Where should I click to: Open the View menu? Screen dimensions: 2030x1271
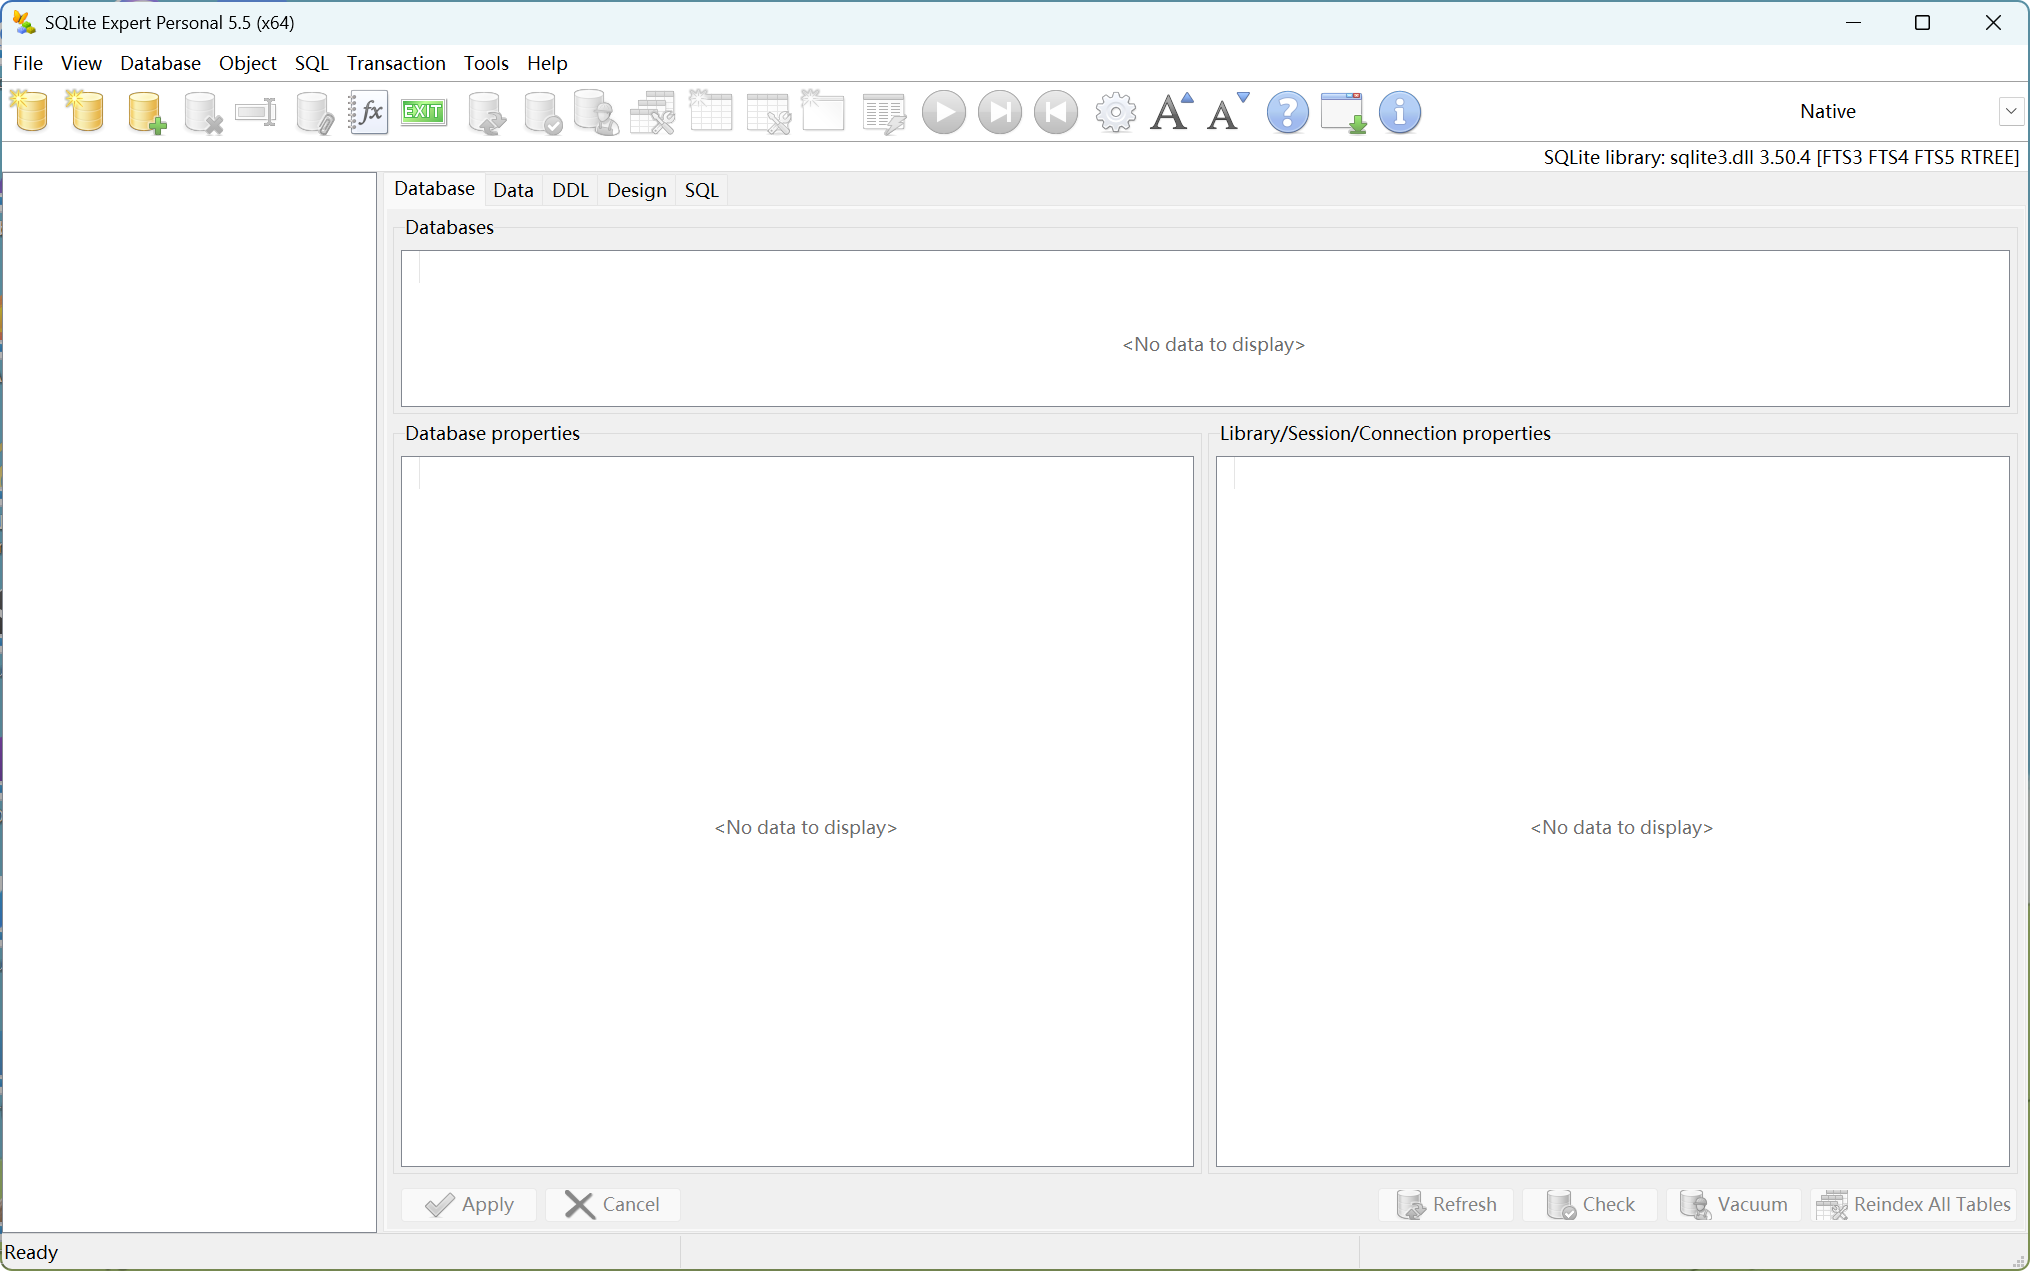81,63
